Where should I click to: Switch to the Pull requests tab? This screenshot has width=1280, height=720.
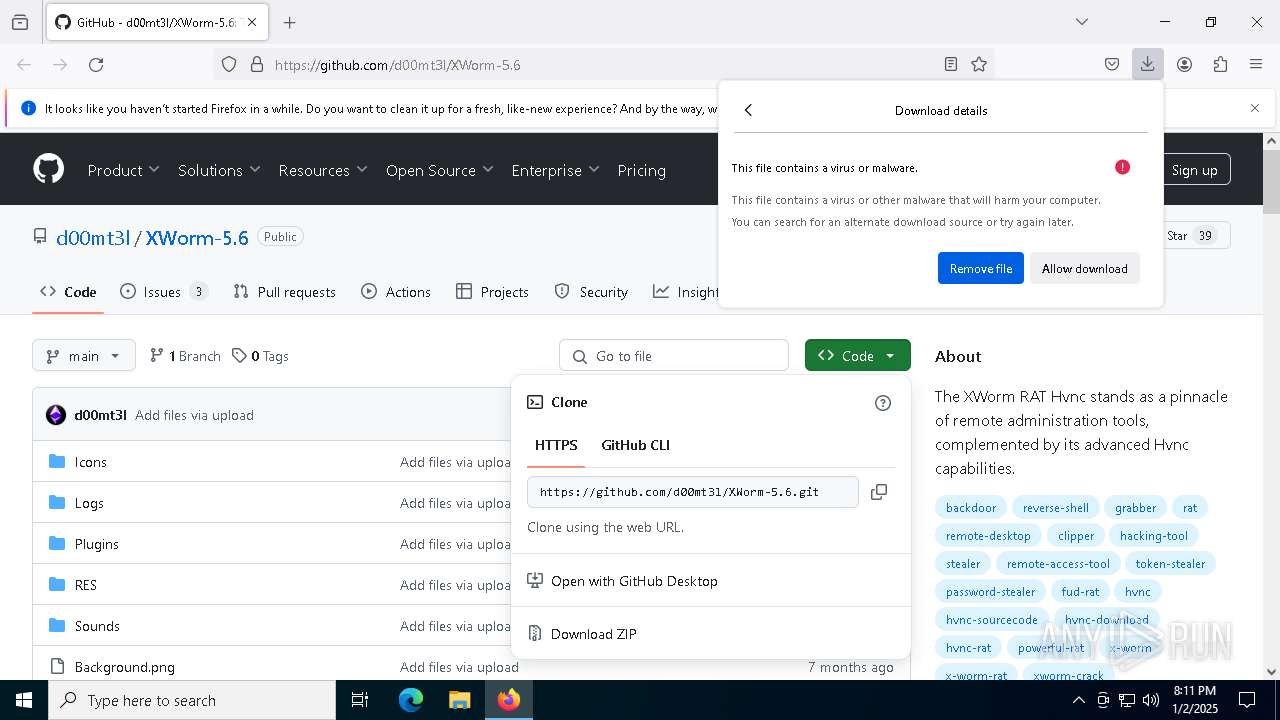point(284,292)
